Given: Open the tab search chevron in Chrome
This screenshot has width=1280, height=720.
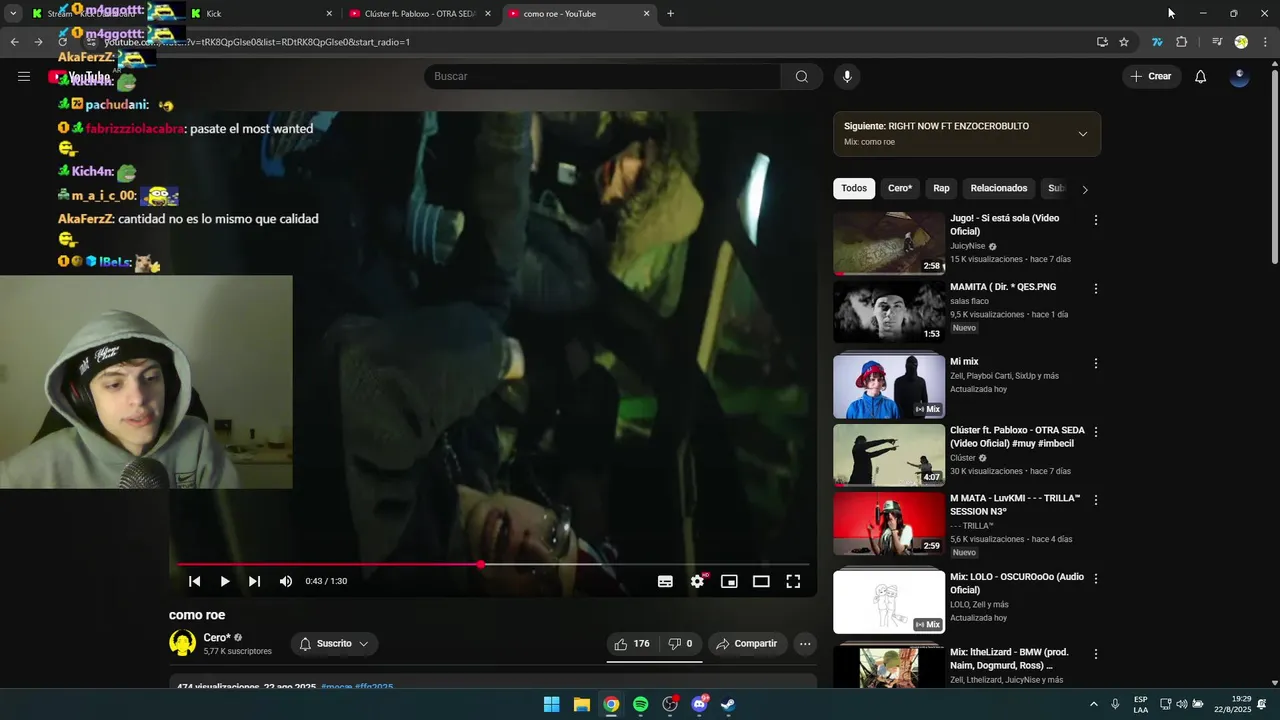Looking at the screenshot, I should click(13, 14).
